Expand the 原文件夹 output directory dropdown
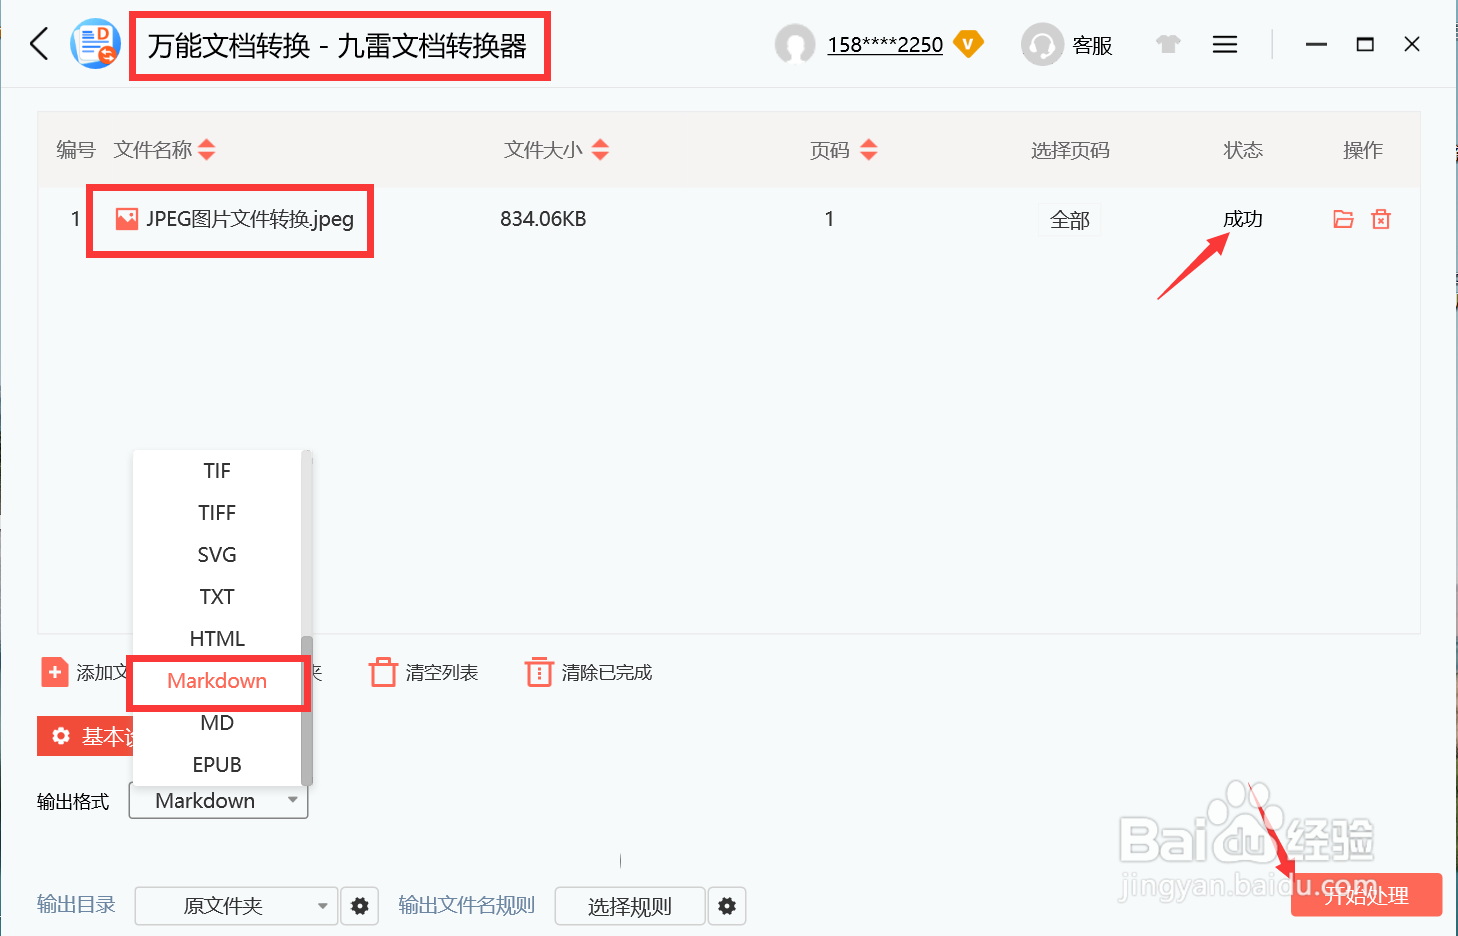 coord(236,906)
